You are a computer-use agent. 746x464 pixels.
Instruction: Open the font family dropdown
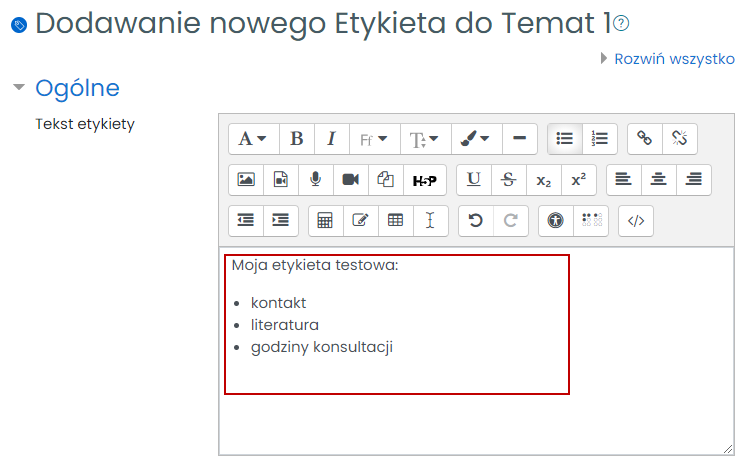click(x=374, y=139)
